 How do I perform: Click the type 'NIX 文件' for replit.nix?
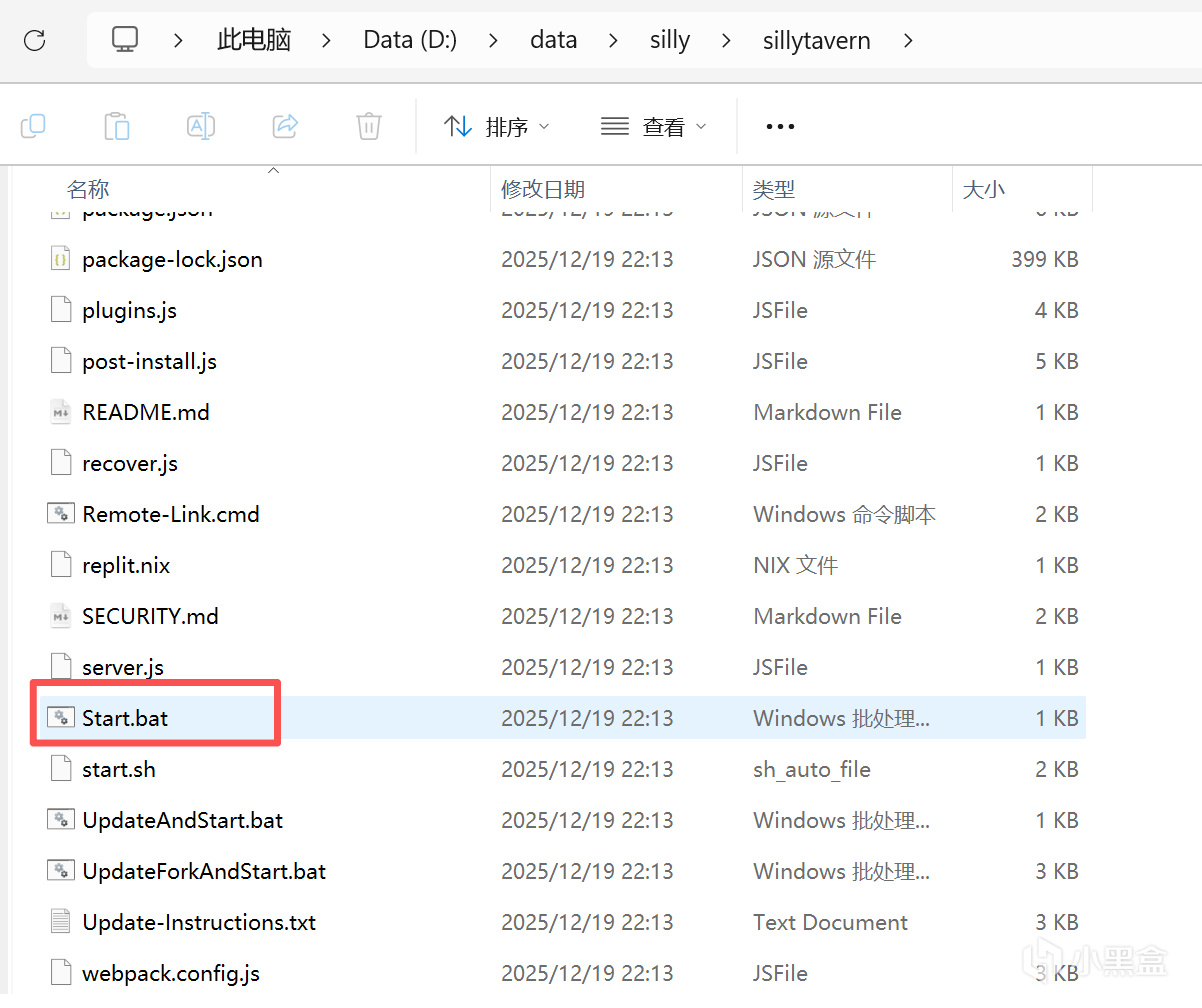click(x=795, y=565)
